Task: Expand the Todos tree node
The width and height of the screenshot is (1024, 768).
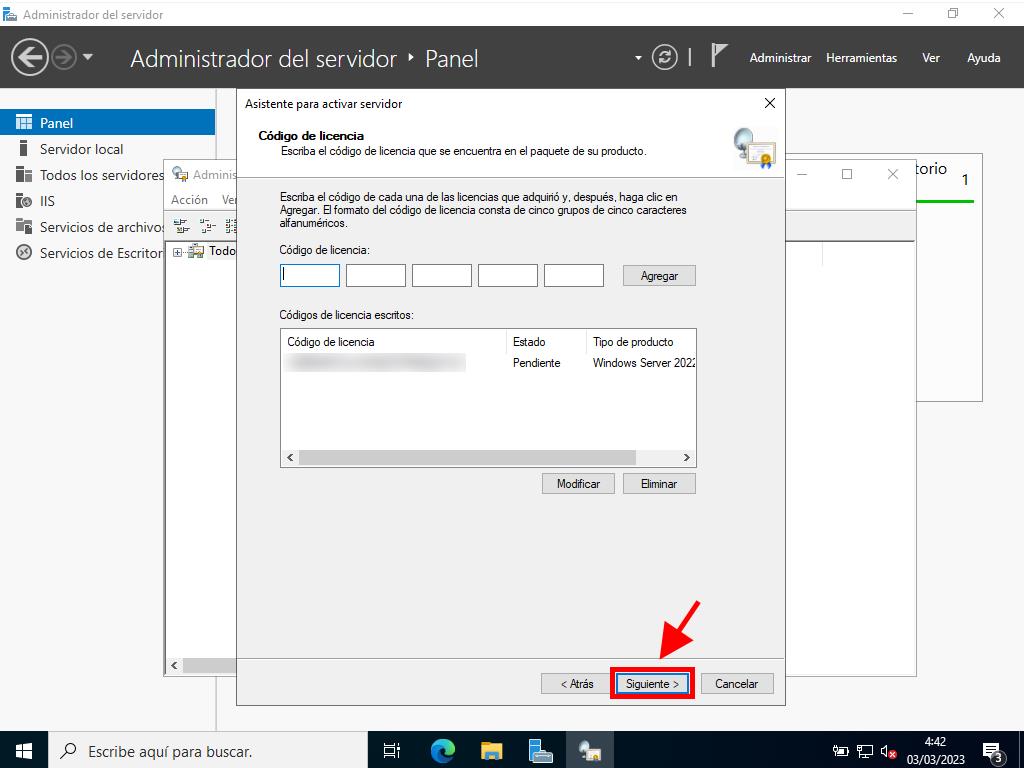Action: (x=178, y=252)
